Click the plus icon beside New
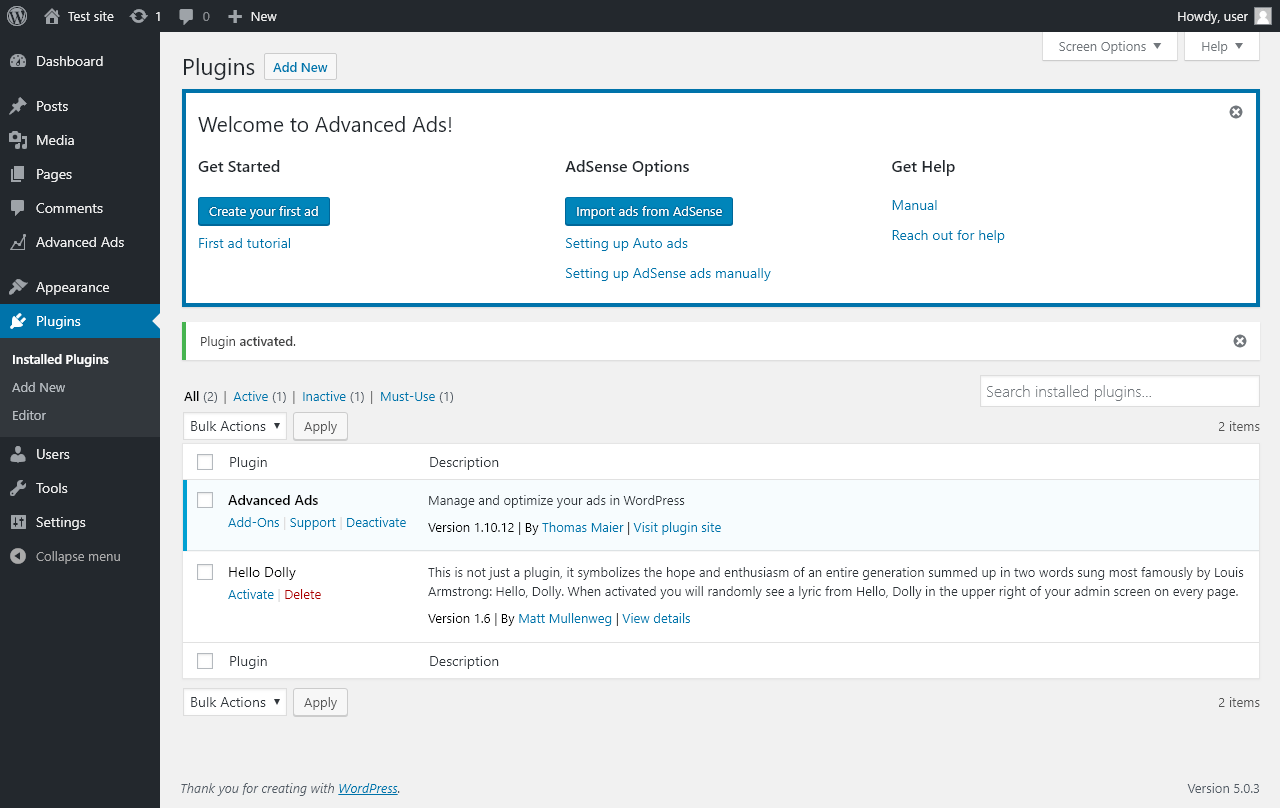 click(x=235, y=16)
